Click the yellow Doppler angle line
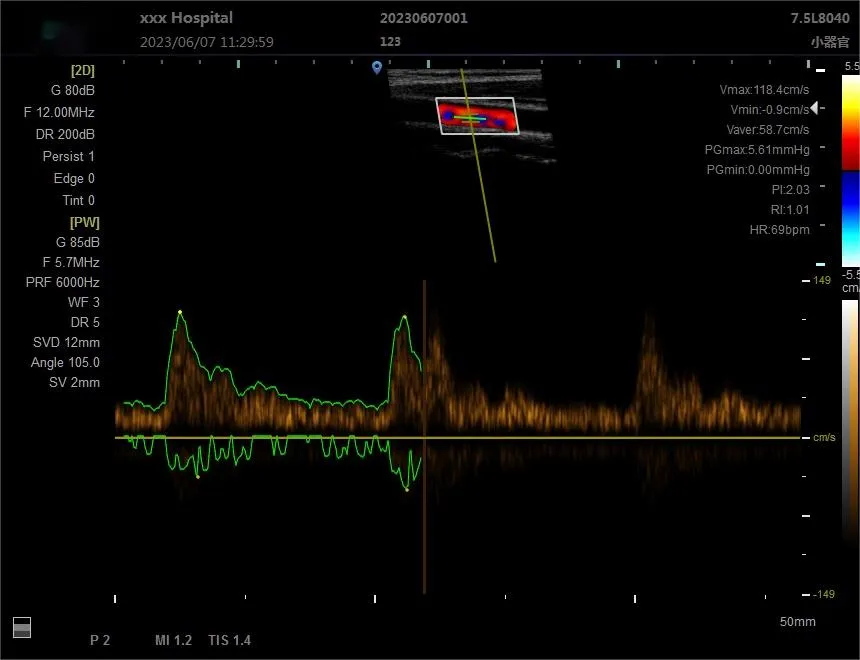This screenshot has height=660, width=860. [x=478, y=165]
